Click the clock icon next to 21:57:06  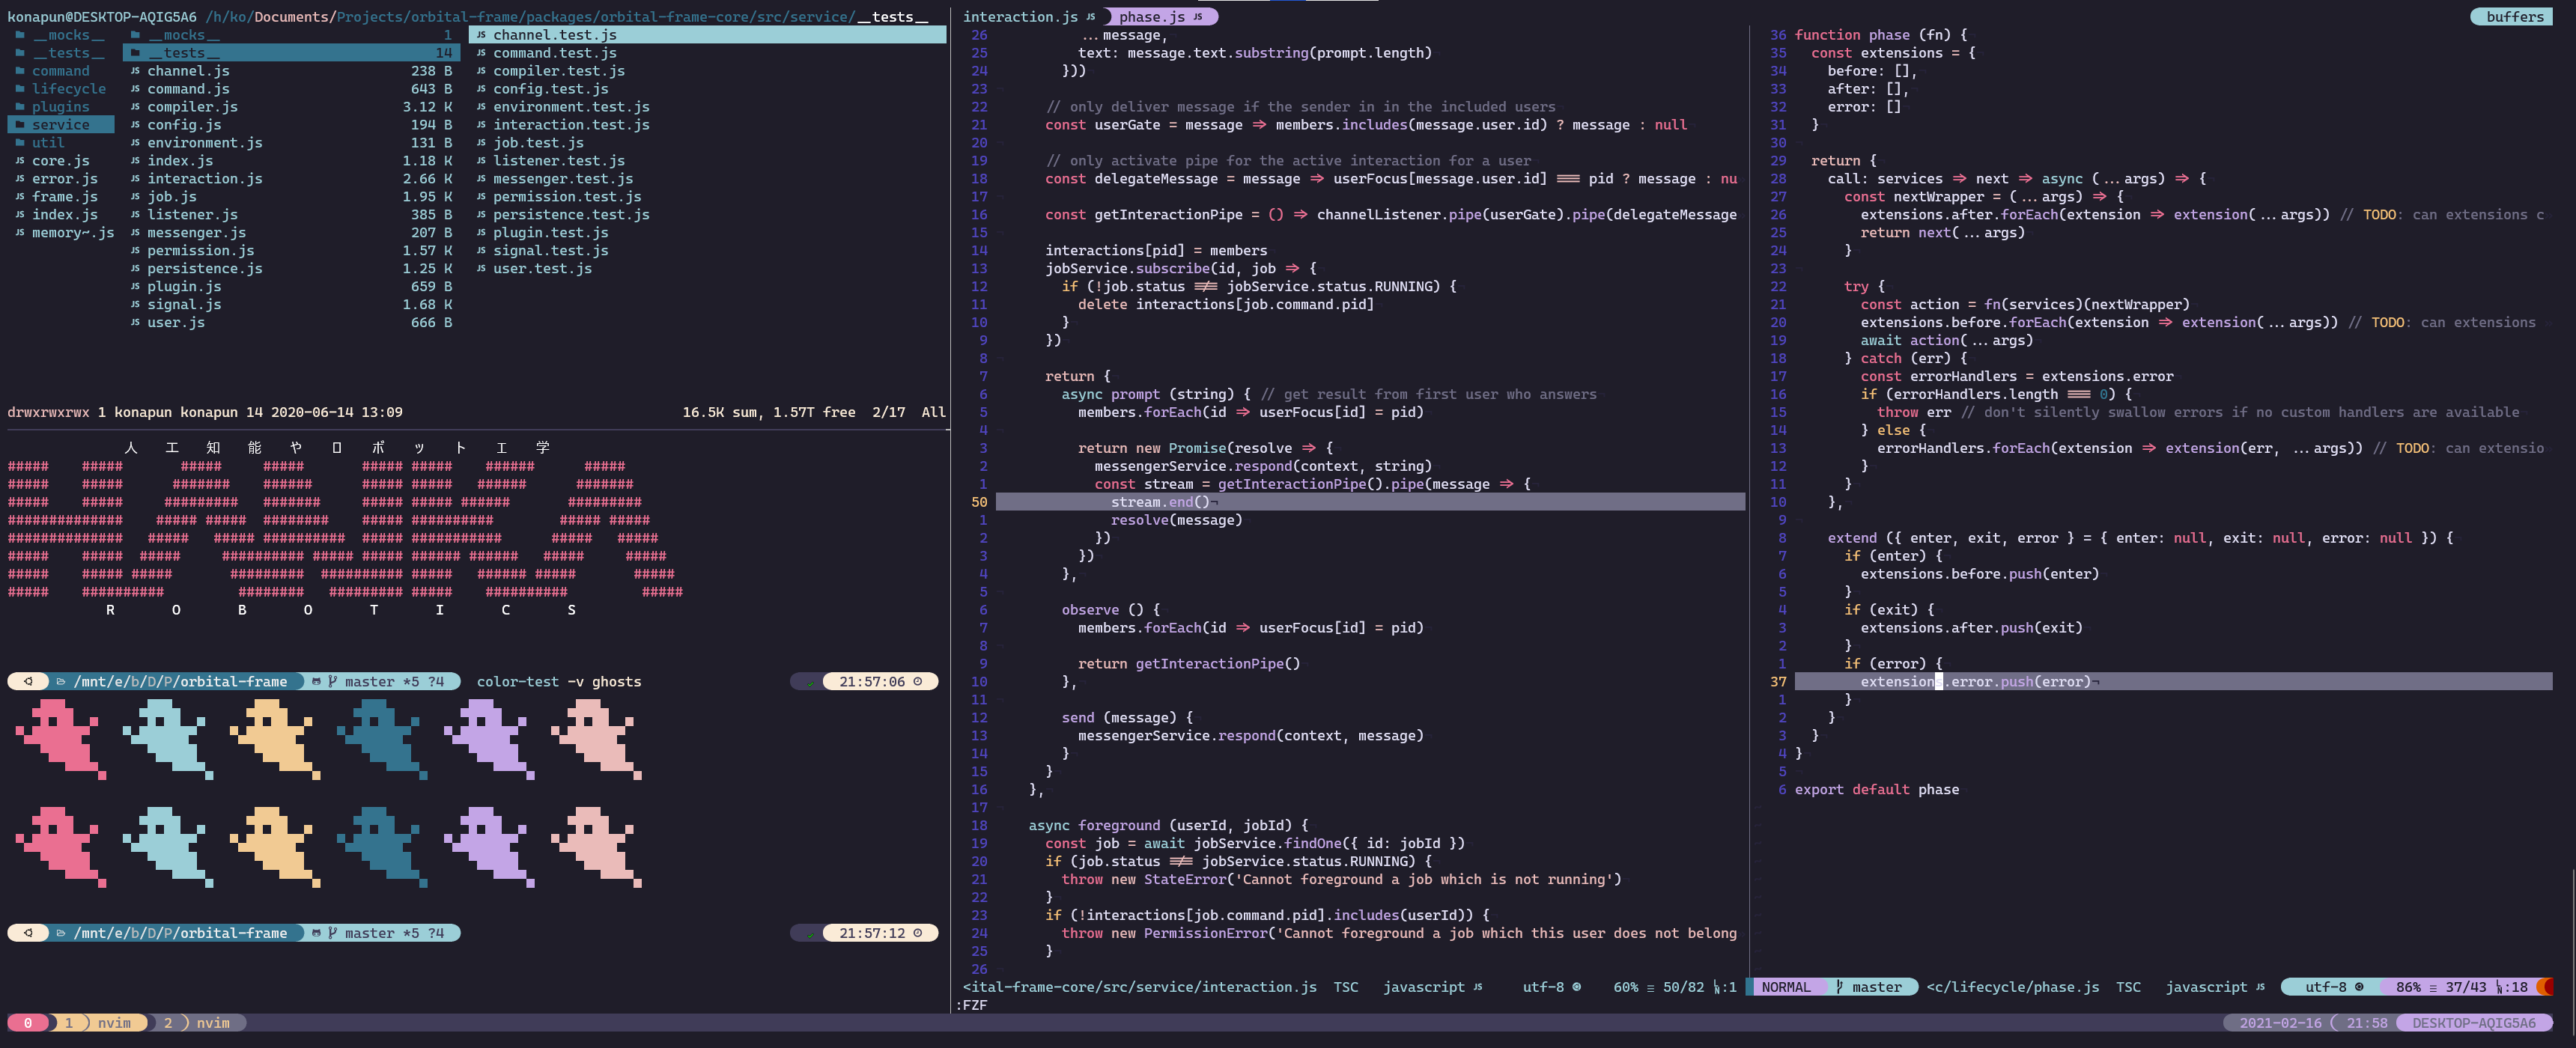[917, 682]
